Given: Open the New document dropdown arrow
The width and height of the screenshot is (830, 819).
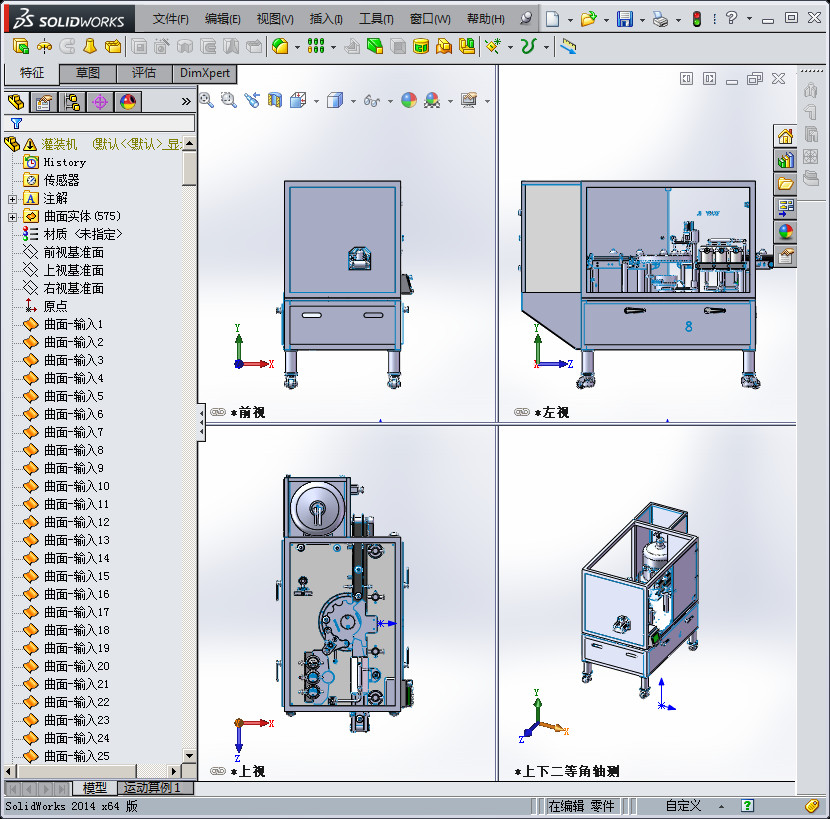Looking at the screenshot, I should [x=570, y=20].
